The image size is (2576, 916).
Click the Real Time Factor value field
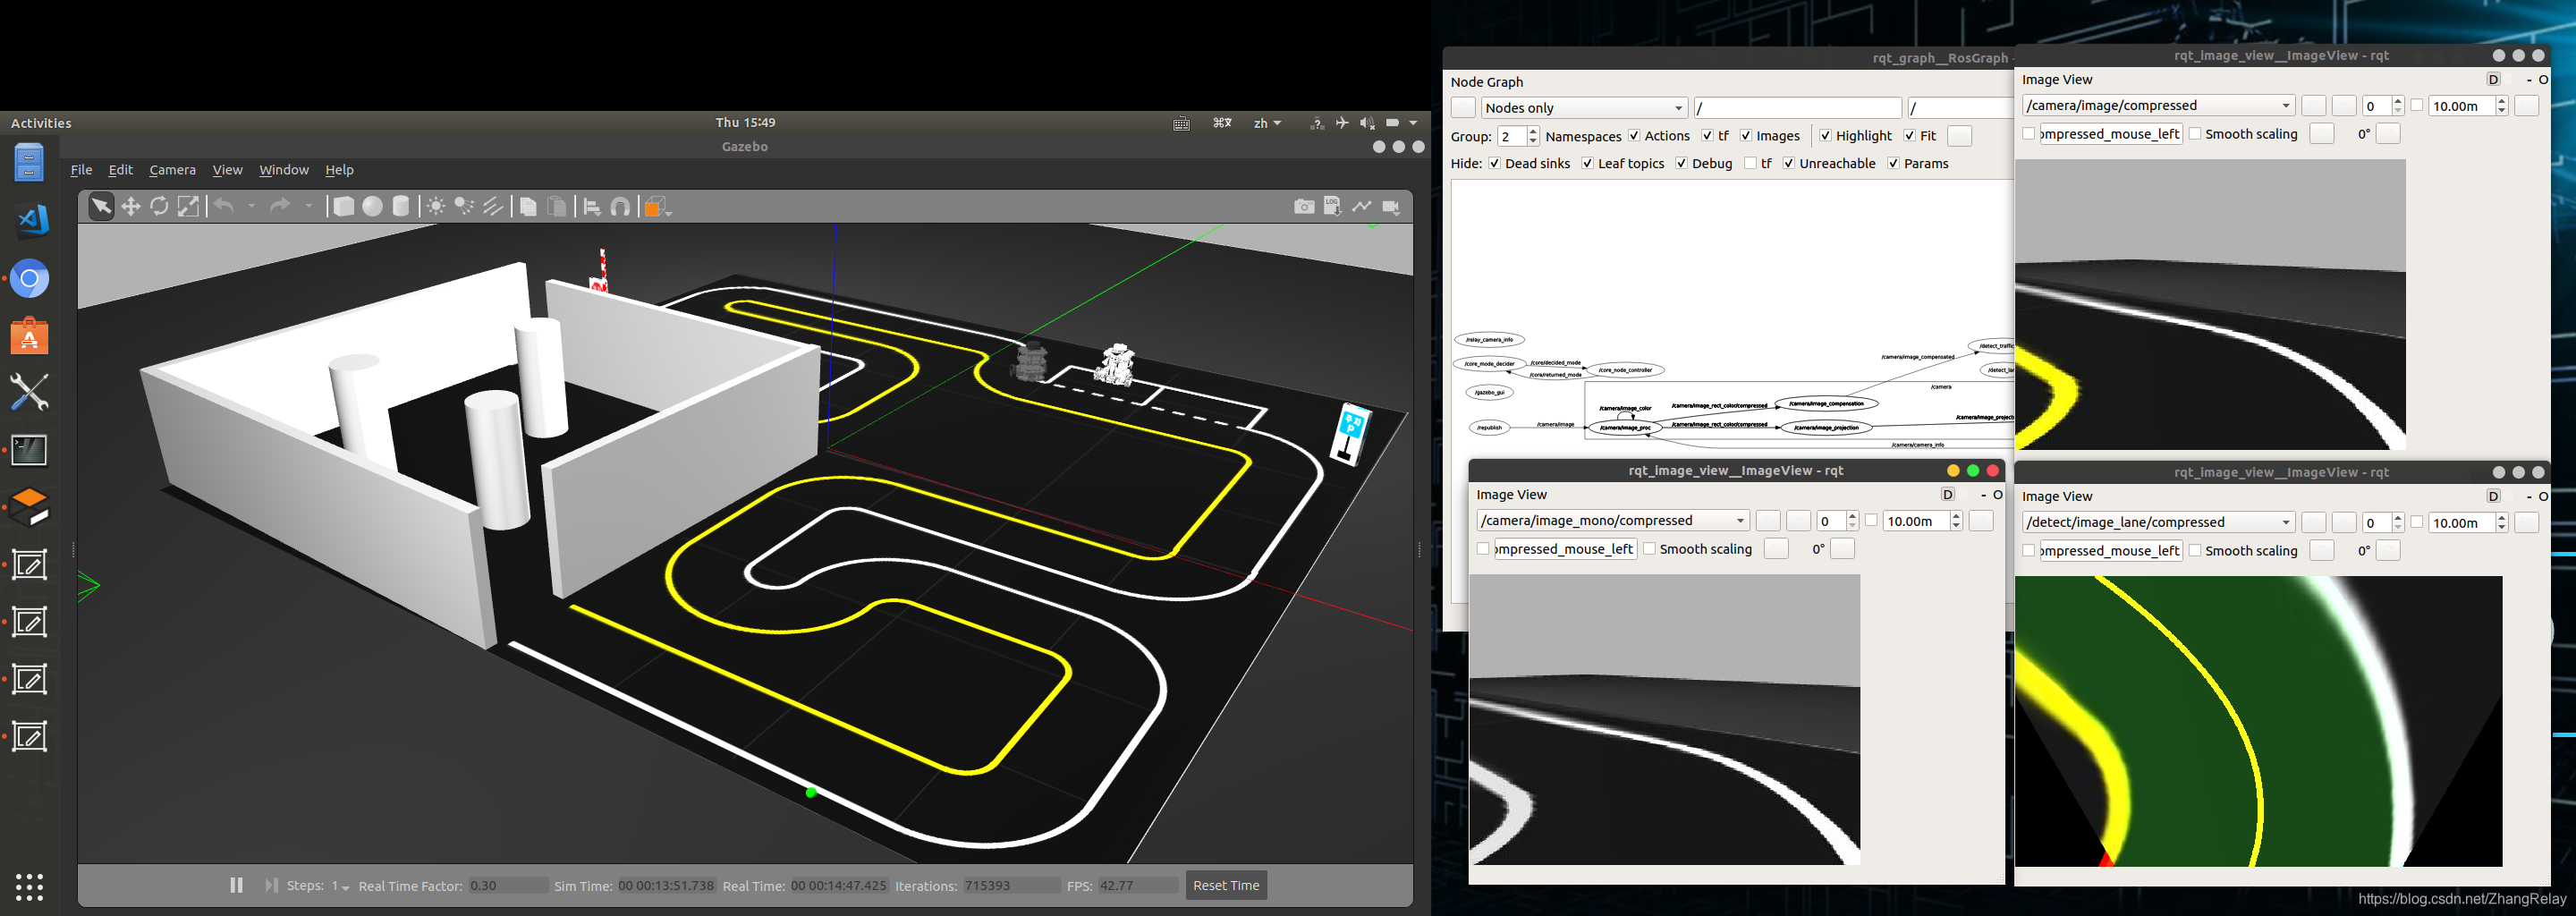pos(507,886)
